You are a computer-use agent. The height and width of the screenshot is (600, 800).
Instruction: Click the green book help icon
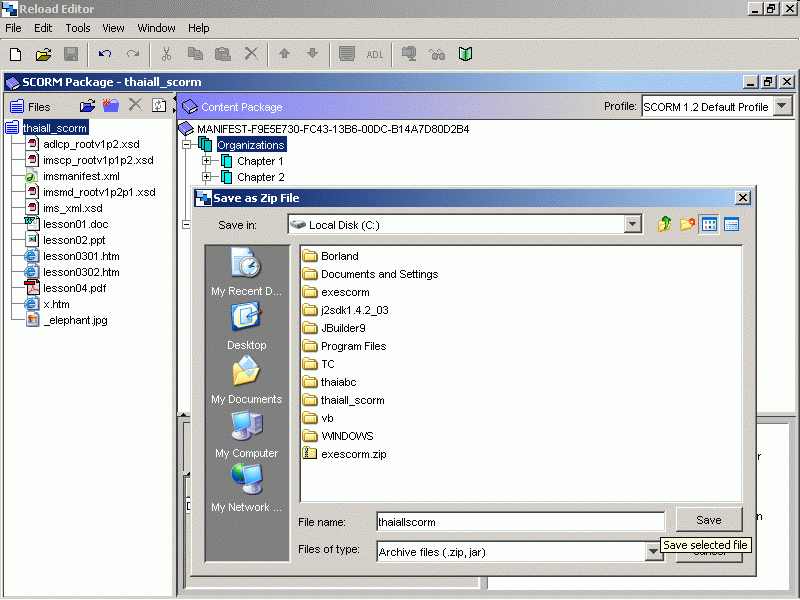tap(465, 54)
